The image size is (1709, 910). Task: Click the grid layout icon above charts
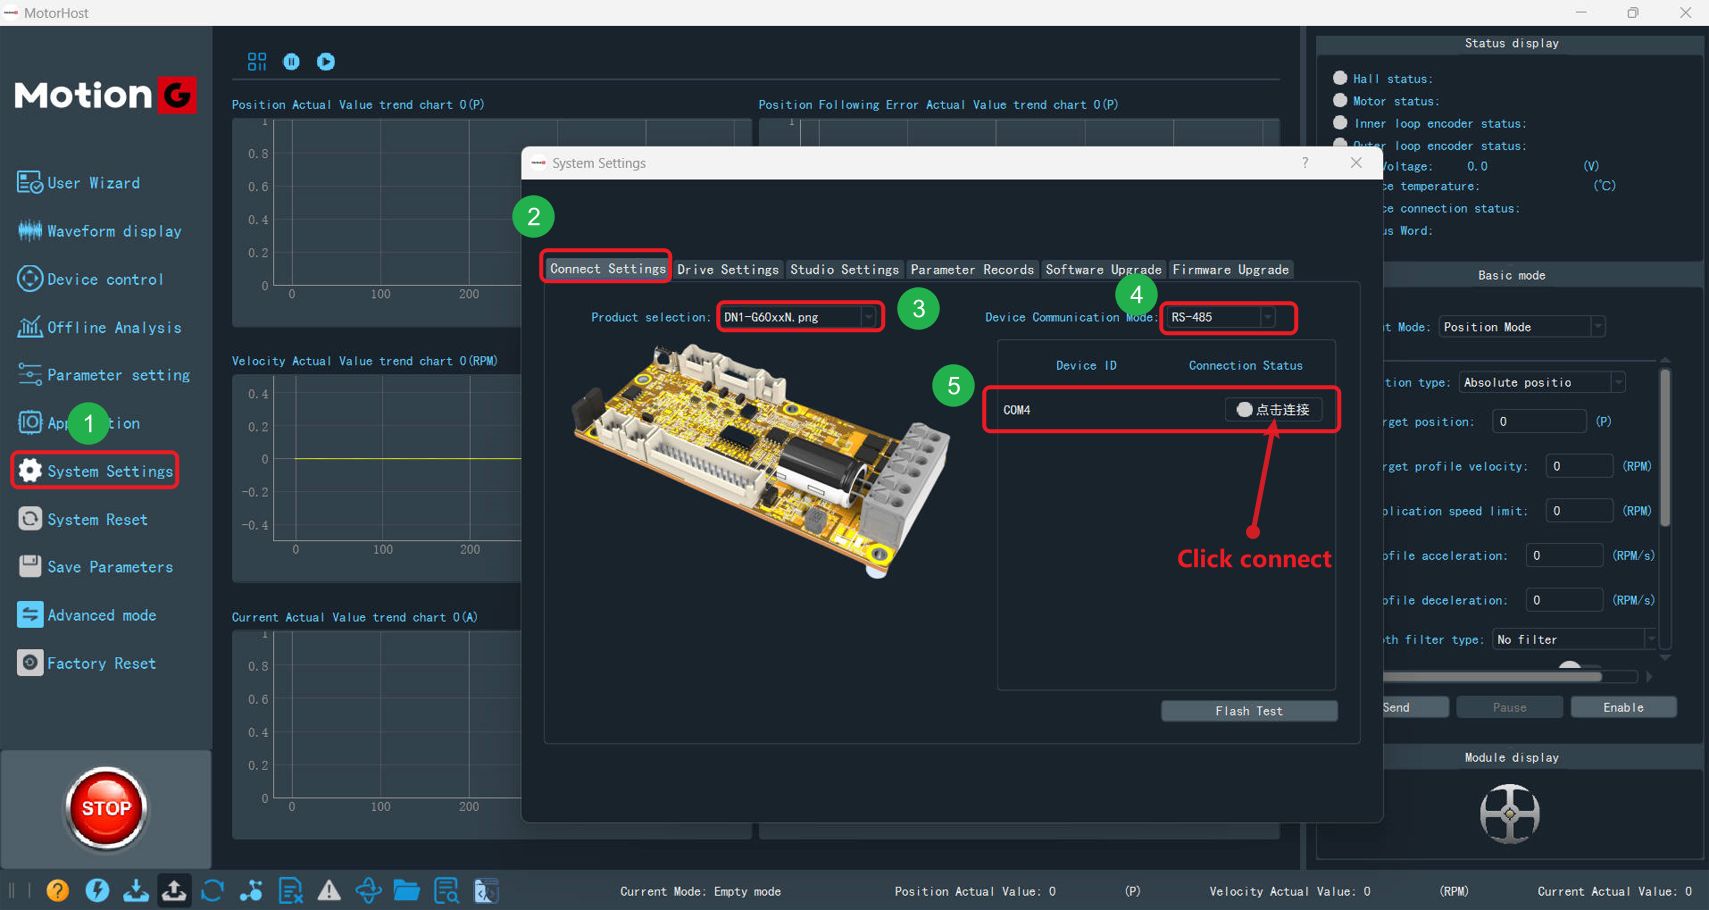[x=257, y=62]
